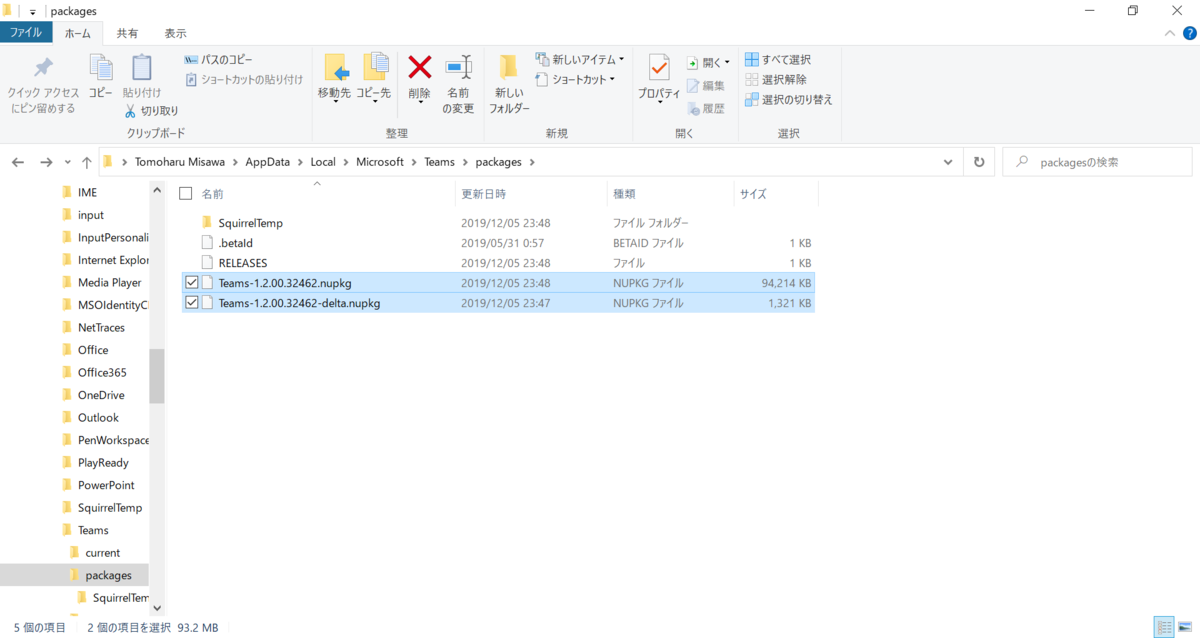
Task: Expand recent locations dropdown near navigation arrows
Action: pos(68,162)
